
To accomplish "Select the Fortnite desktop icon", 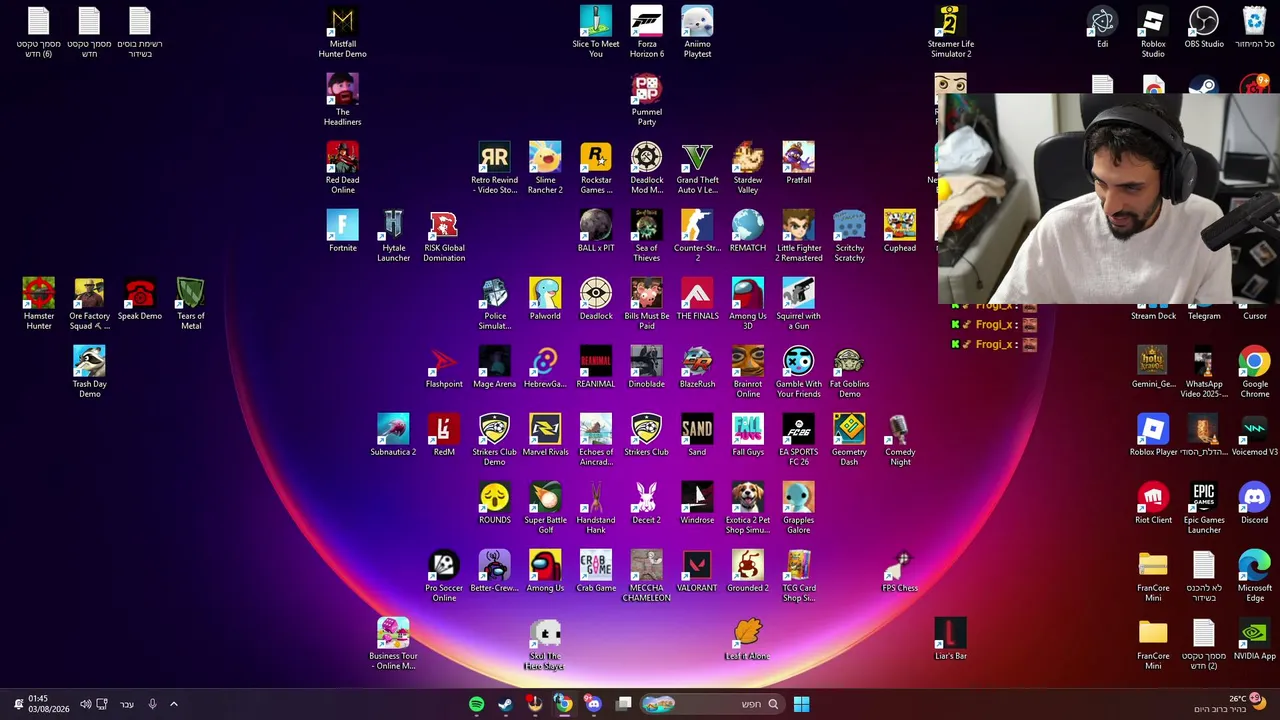I will 343,232.
